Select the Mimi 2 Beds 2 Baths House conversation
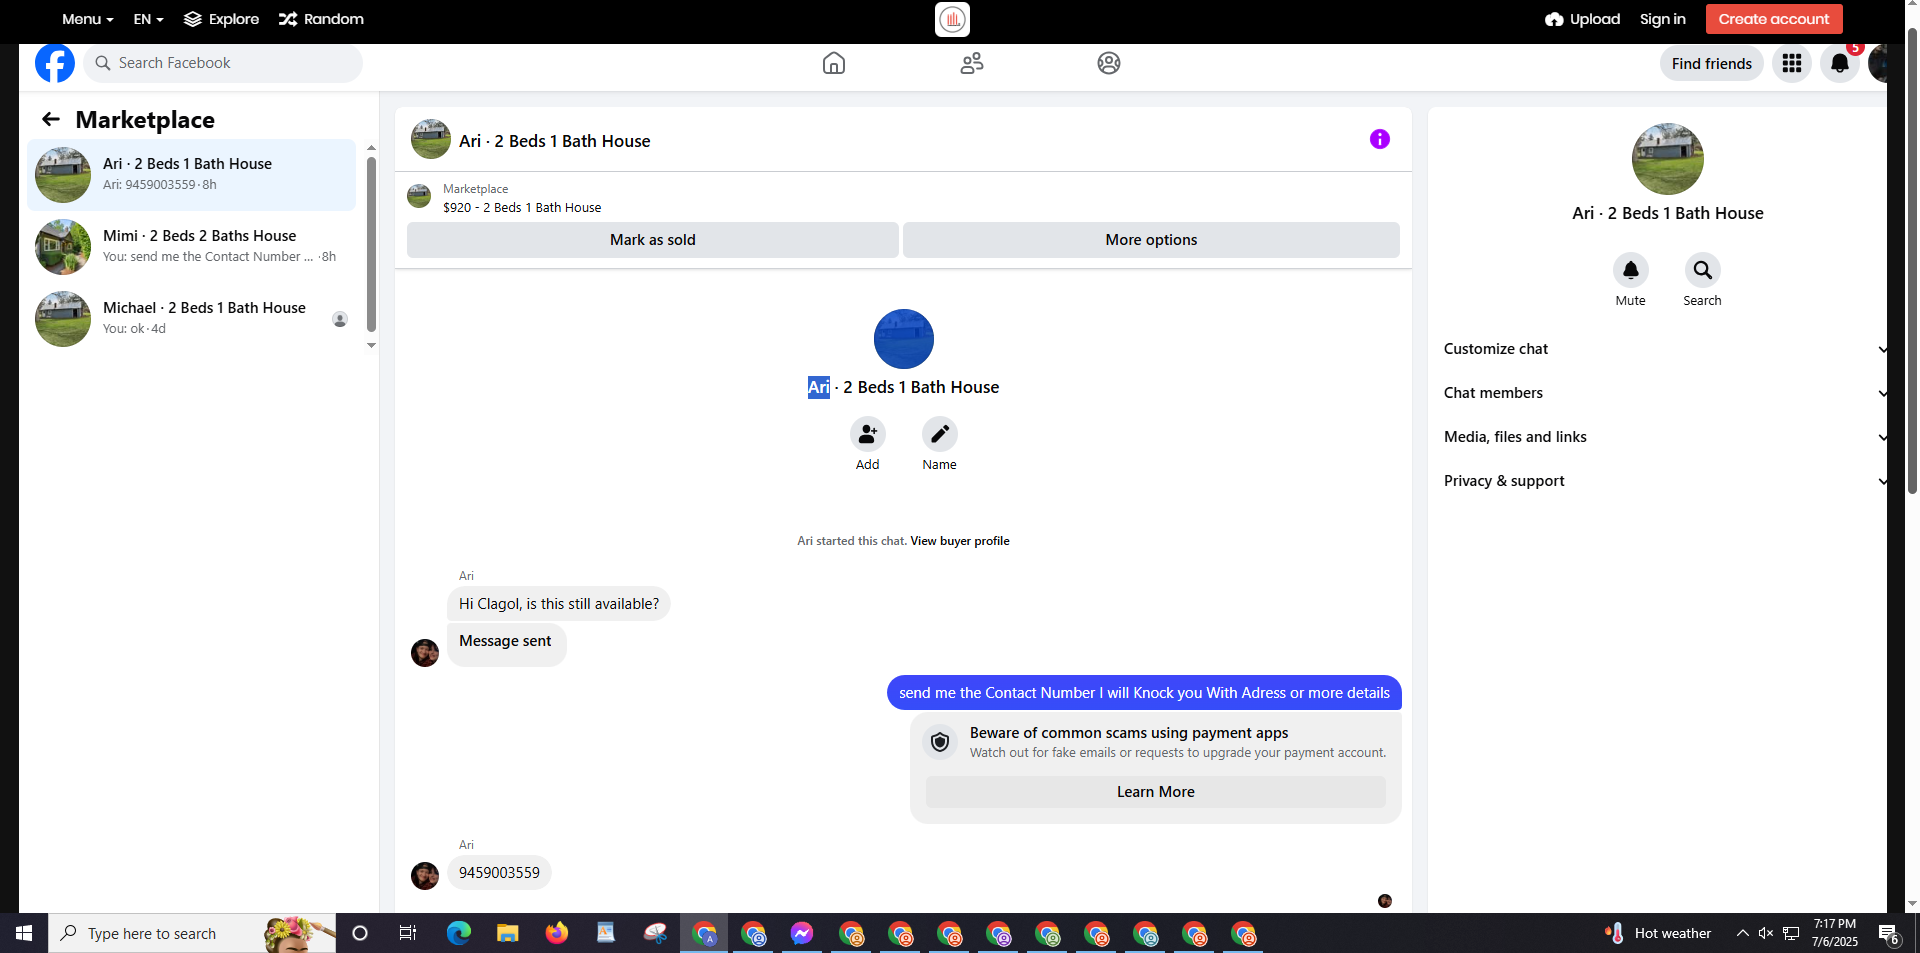This screenshot has height=953, width=1920. pos(191,247)
